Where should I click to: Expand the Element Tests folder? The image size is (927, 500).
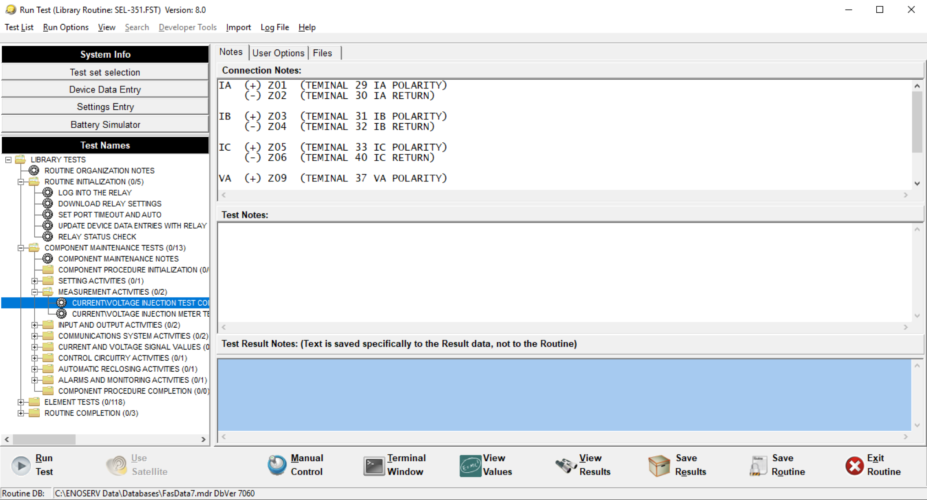click(x=22, y=402)
